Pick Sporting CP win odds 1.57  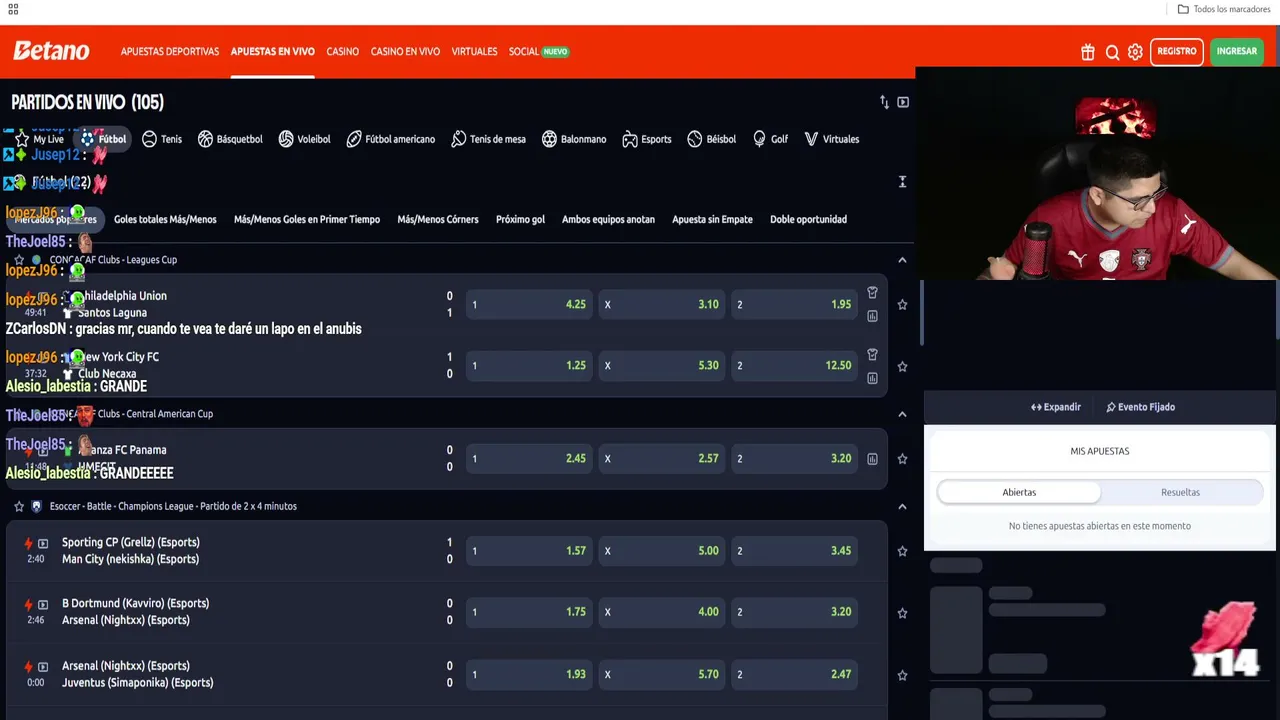[530, 551]
